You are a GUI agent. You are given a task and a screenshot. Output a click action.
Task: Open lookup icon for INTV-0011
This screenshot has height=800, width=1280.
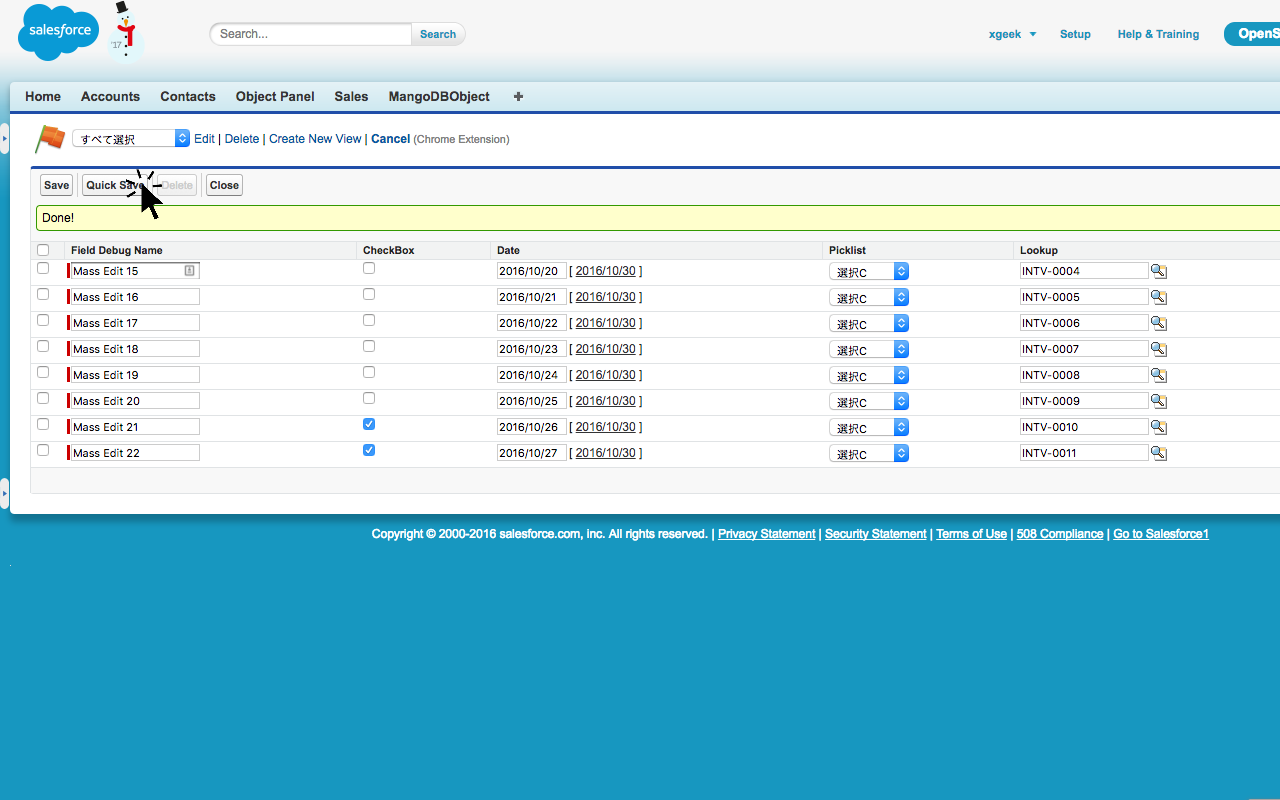(x=1159, y=453)
